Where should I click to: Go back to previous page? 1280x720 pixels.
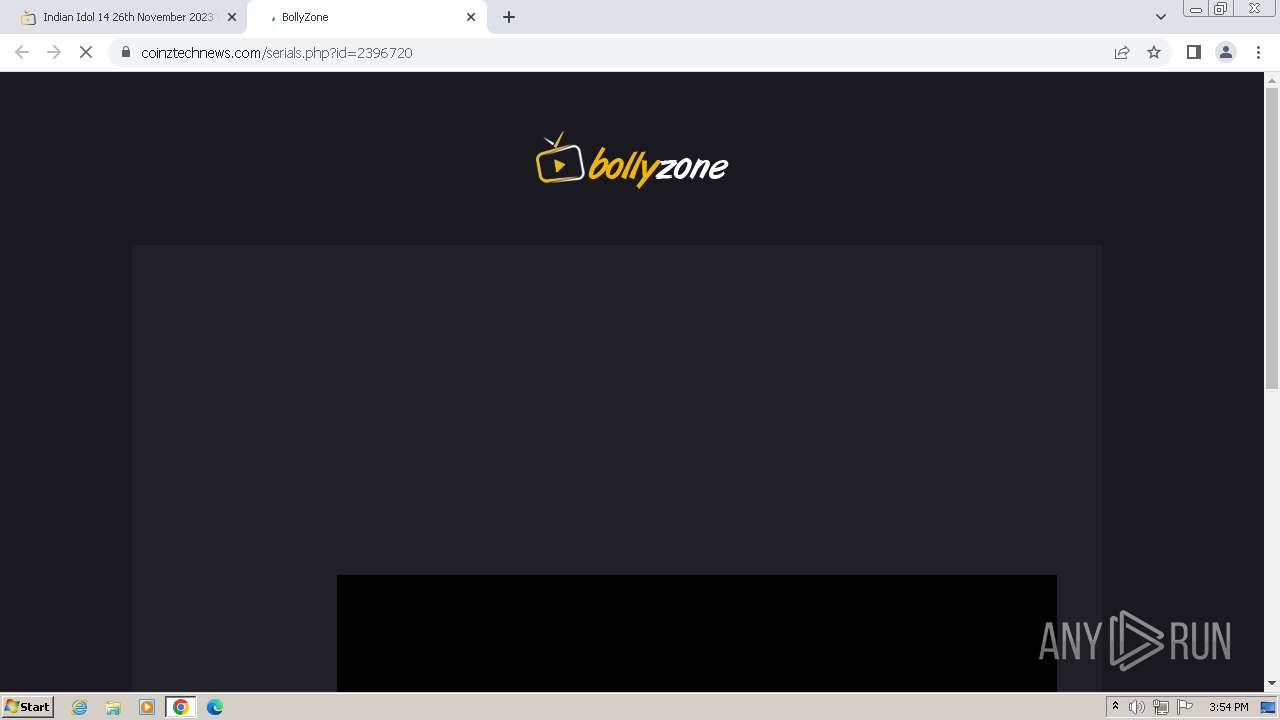point(22,52)
